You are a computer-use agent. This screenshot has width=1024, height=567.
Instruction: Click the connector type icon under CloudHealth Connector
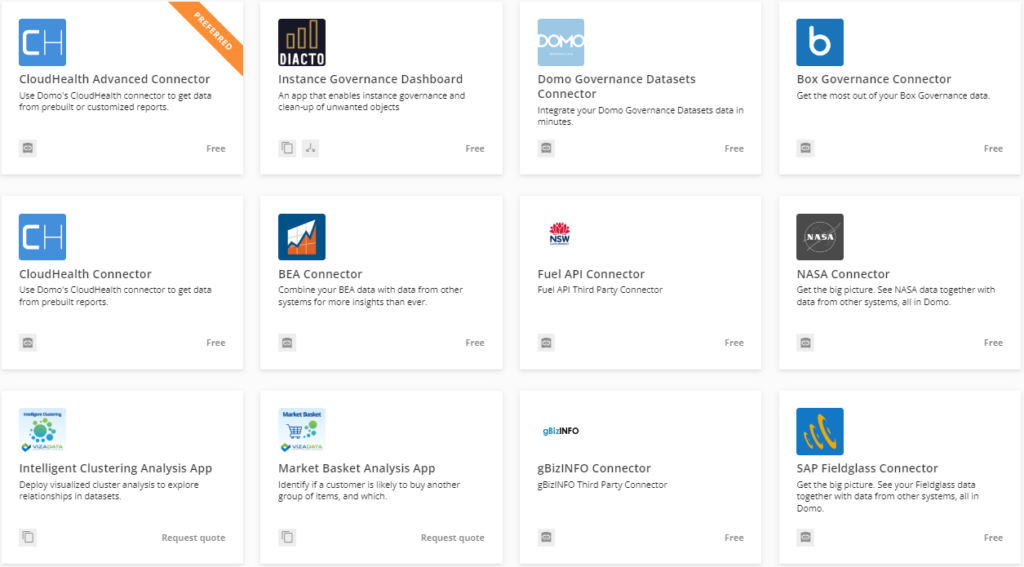pyautogui.click(x=28, y=342)
